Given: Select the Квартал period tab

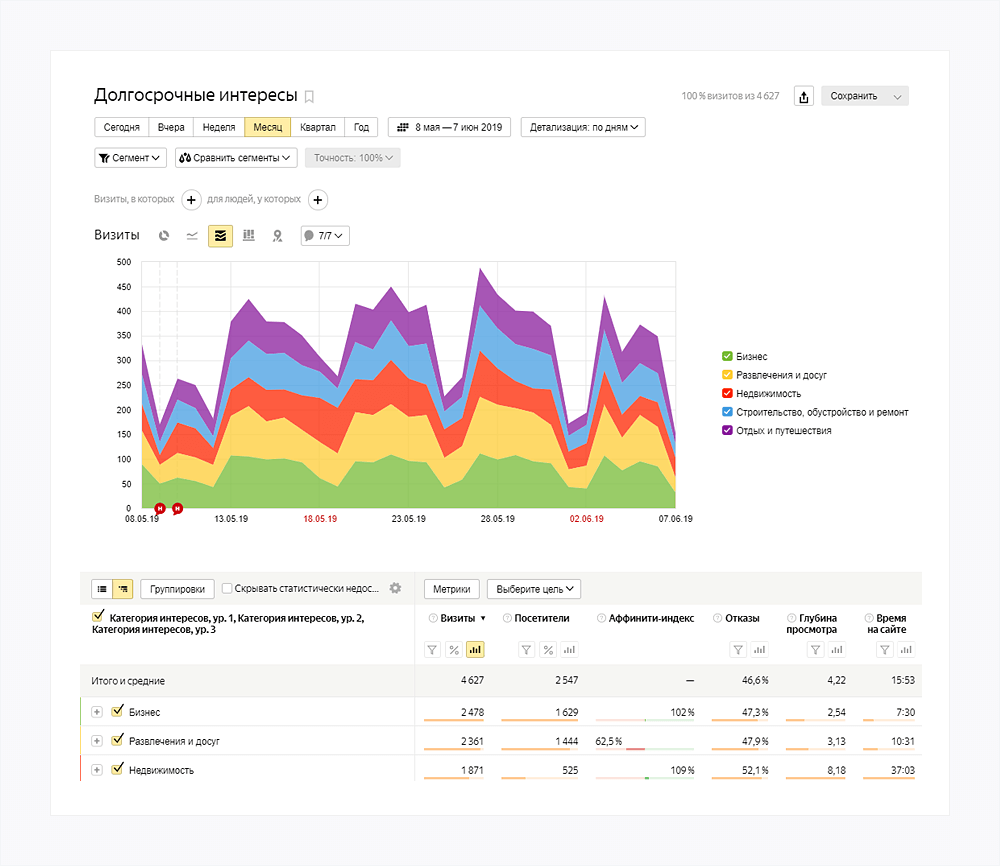Looking at the screenshot, I should pos(317,127).
